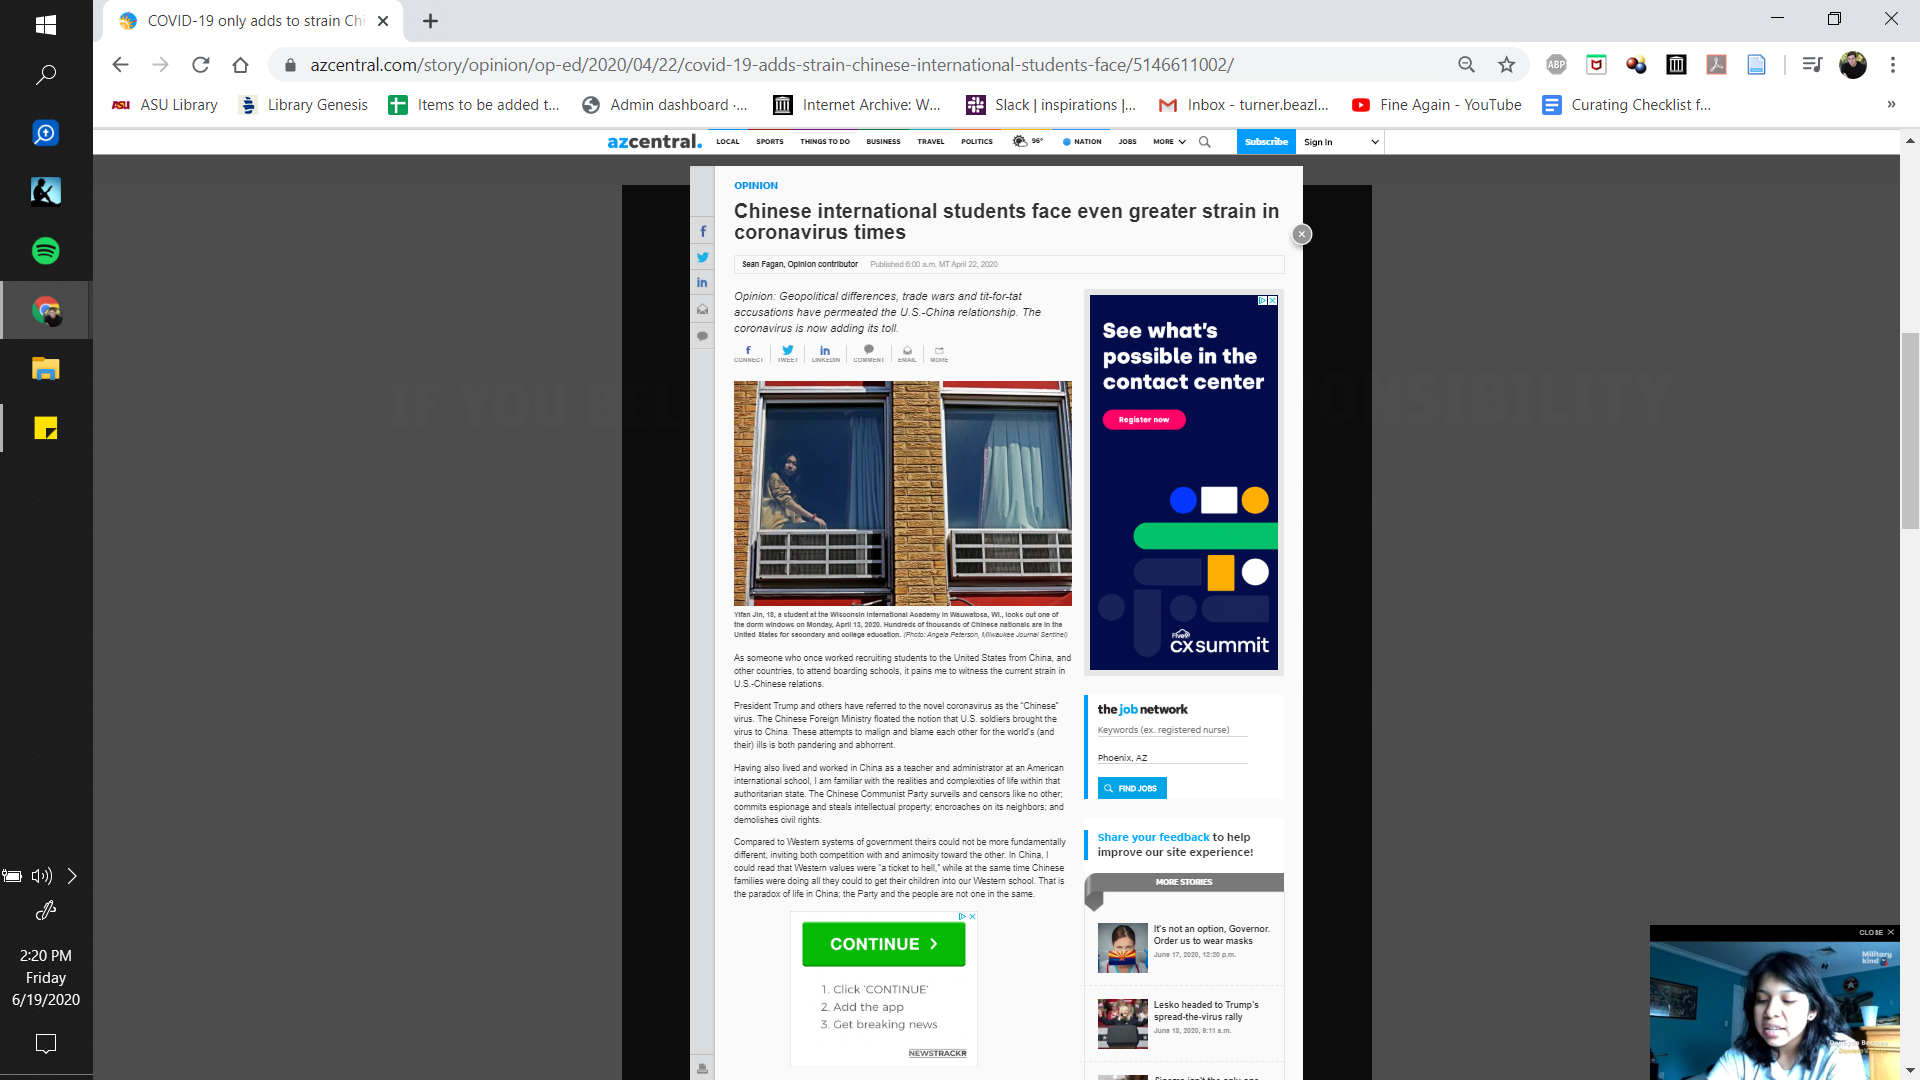1920x1080 pixels.
Task: Click the sidebar Twitter share icon
Action: coord(702,257)
